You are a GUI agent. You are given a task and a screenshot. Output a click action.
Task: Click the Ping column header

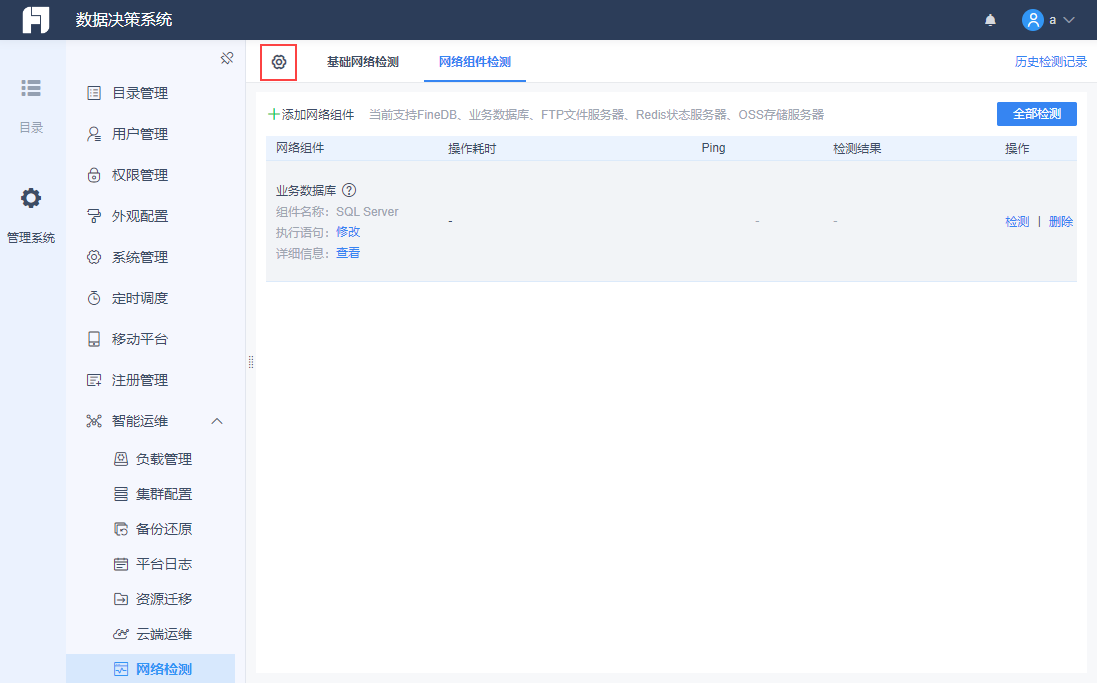point(714,148)
